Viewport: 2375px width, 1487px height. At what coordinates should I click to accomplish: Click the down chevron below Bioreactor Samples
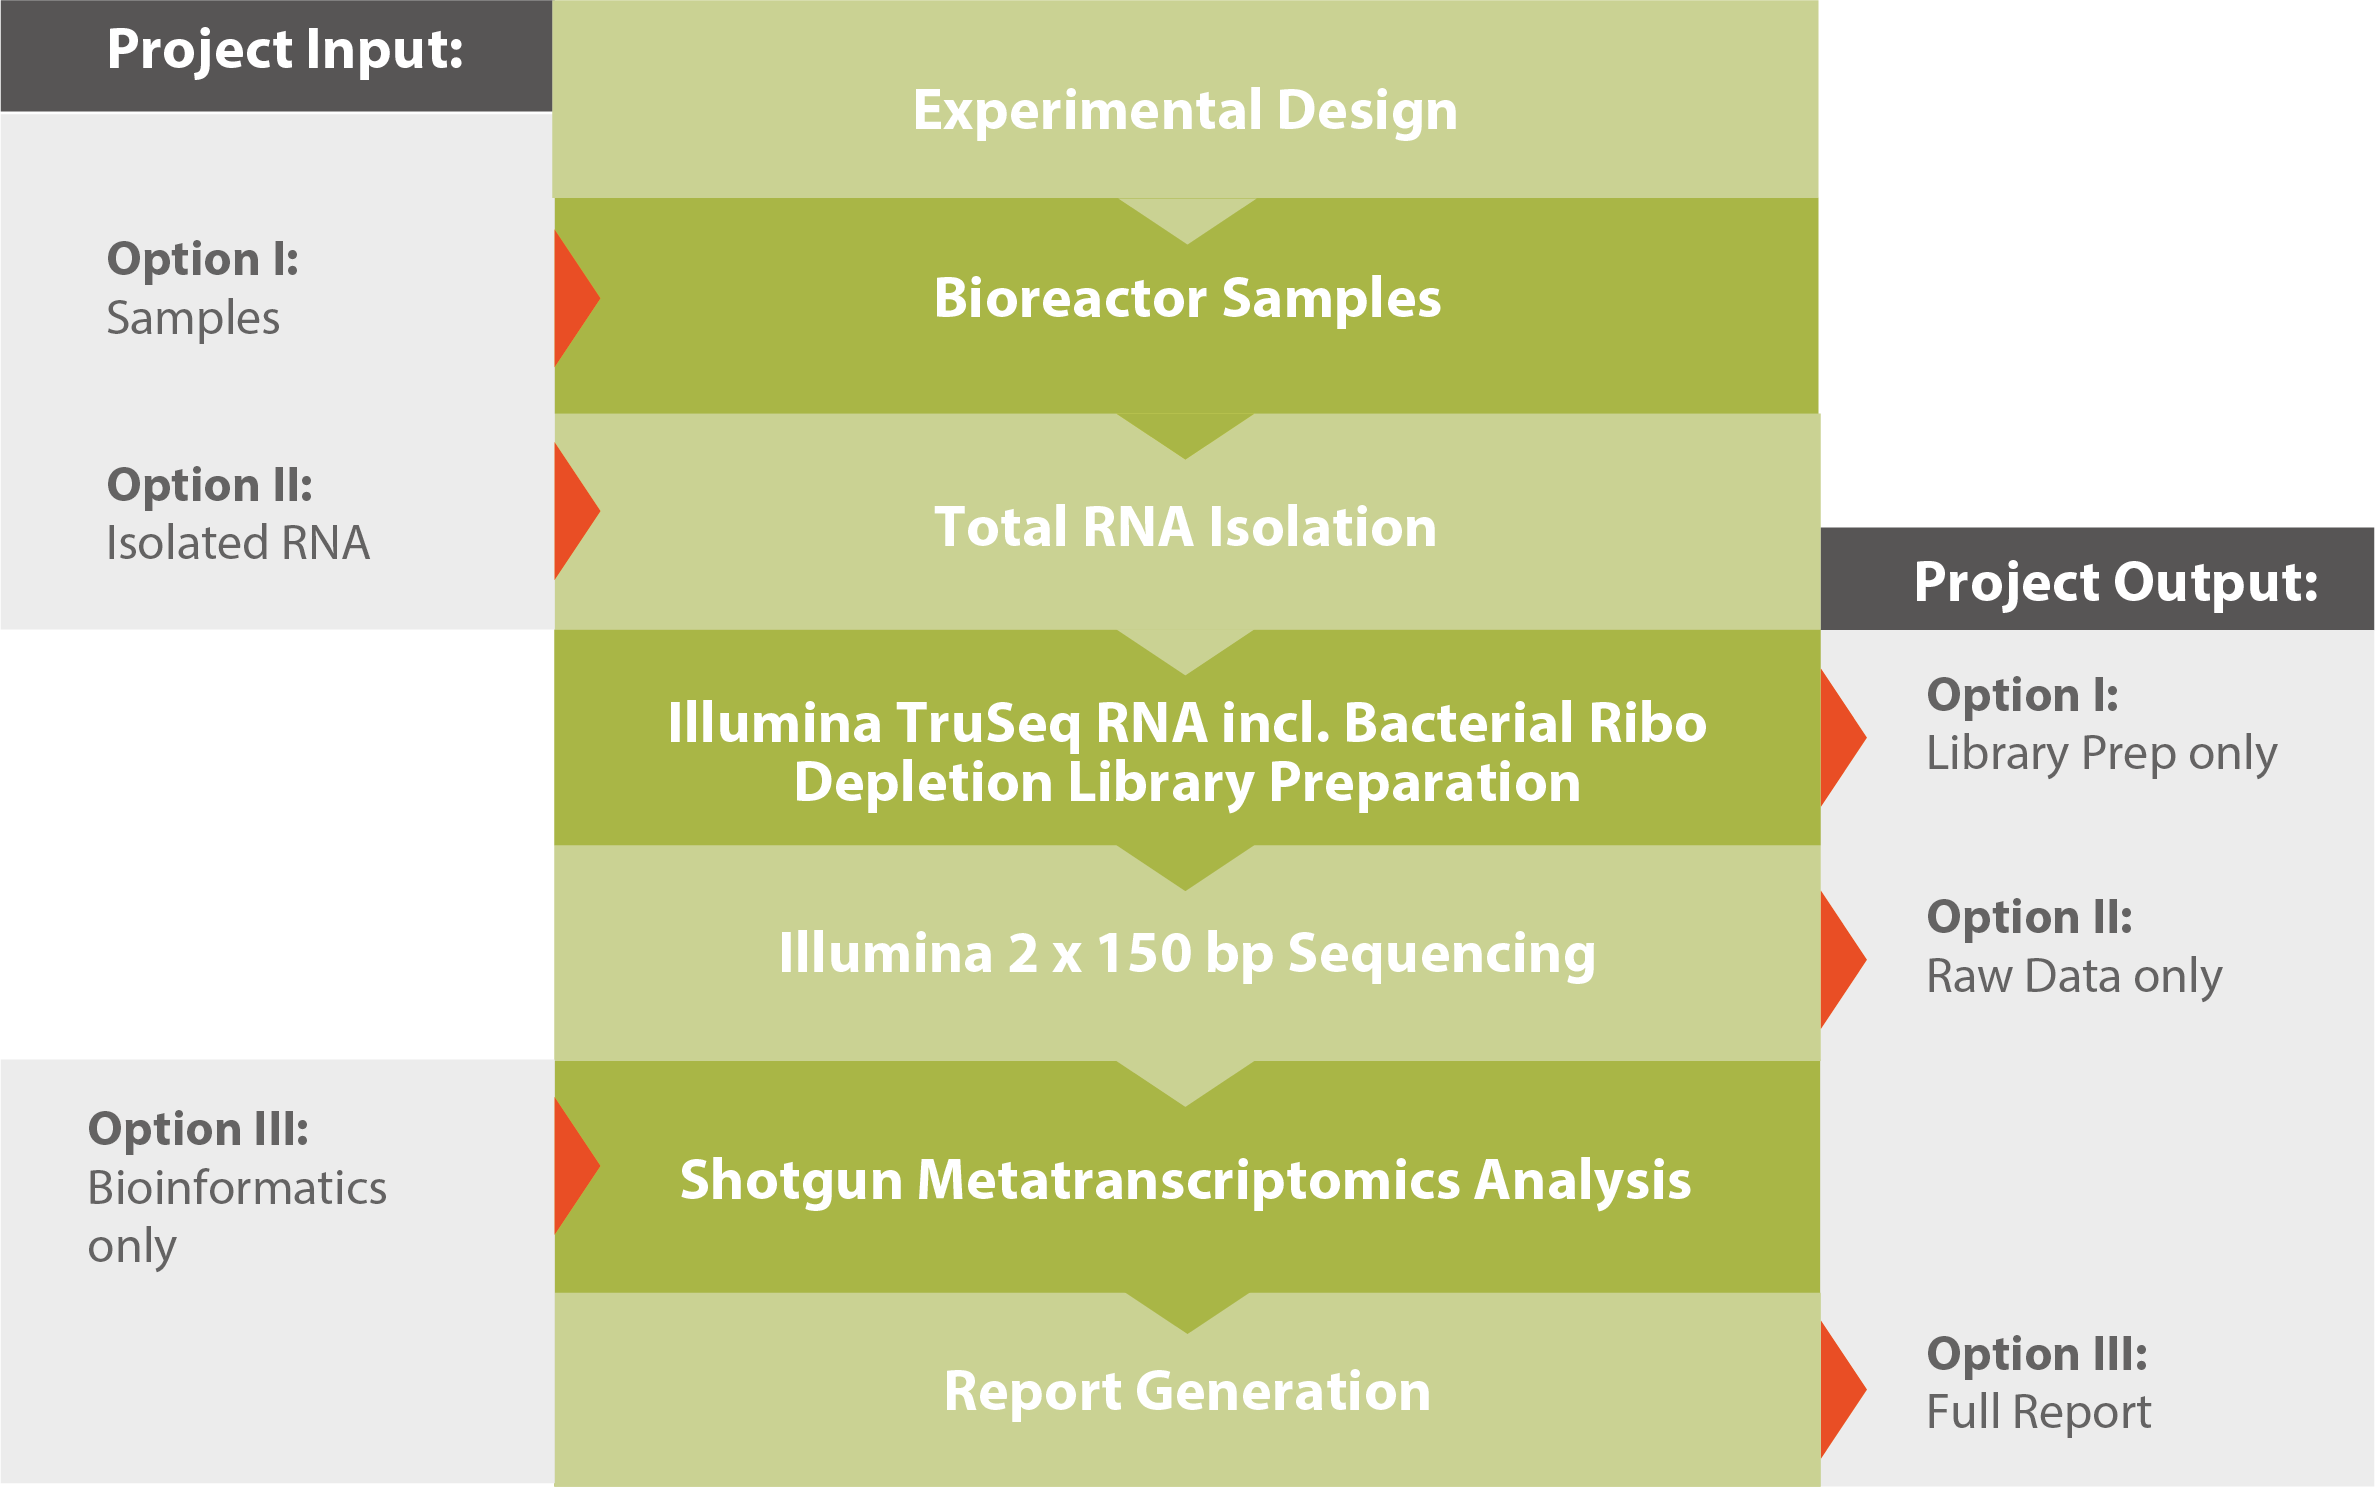pyautogui.click(x=1186, y=436)
